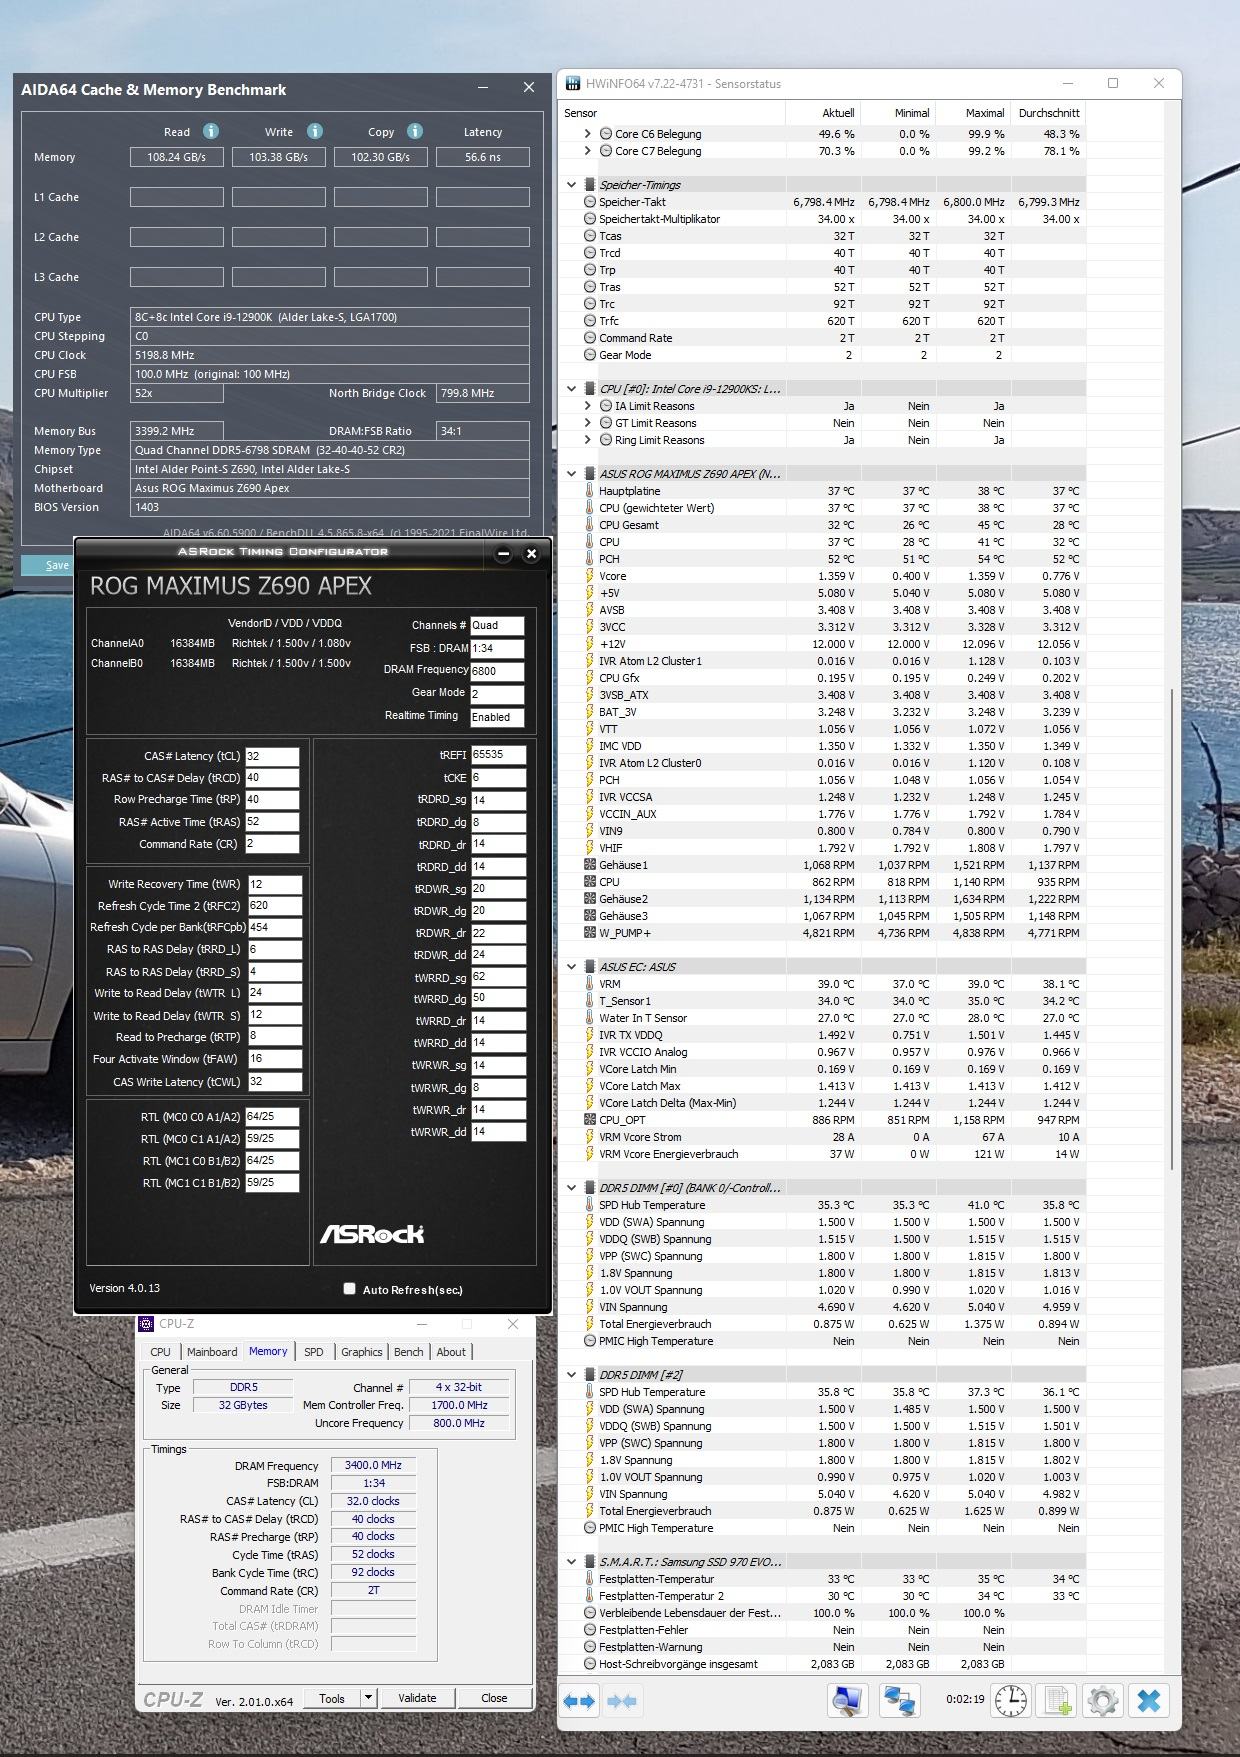Minimize ASRock Timing Configurator window
The height and width of the screenshot is (1757, 1240).
point(504,553)
